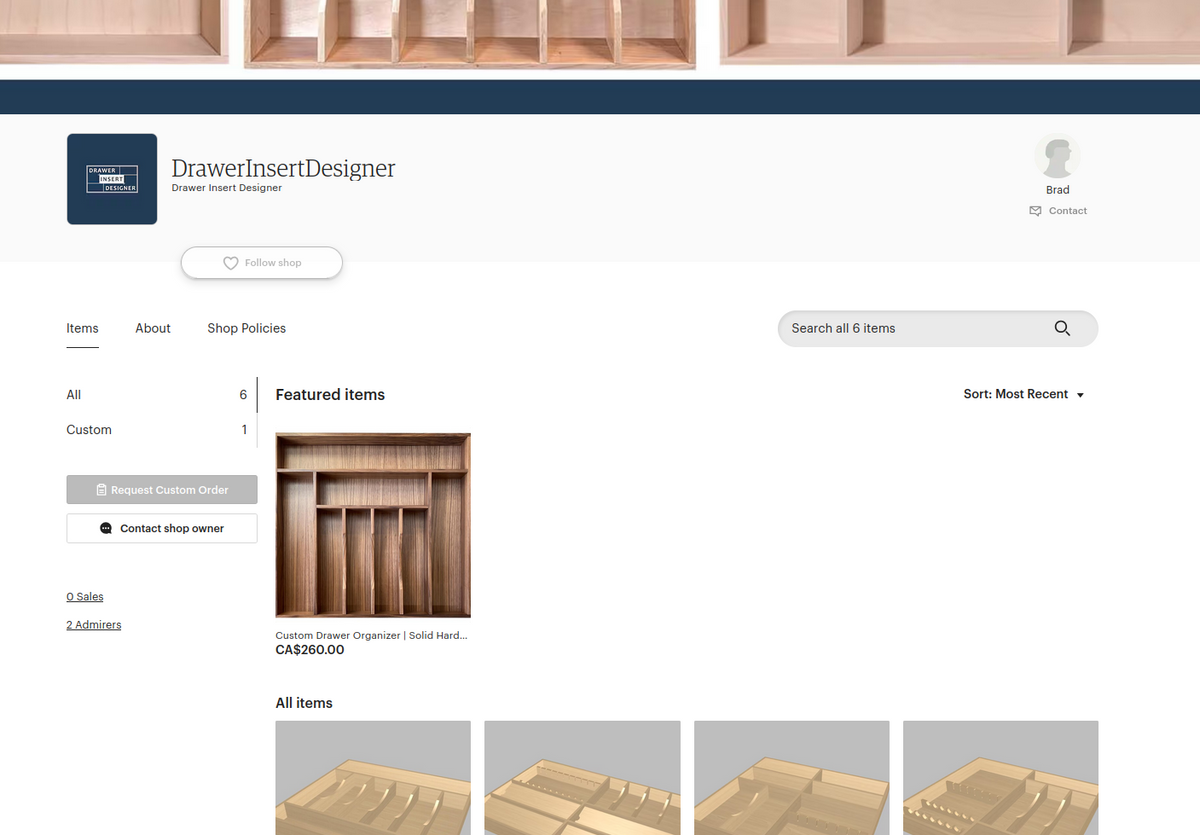The height and width of the screenshot is (835, 1200).
Task: Click Brad's profile avatar picture
Action: point(1057,155)
